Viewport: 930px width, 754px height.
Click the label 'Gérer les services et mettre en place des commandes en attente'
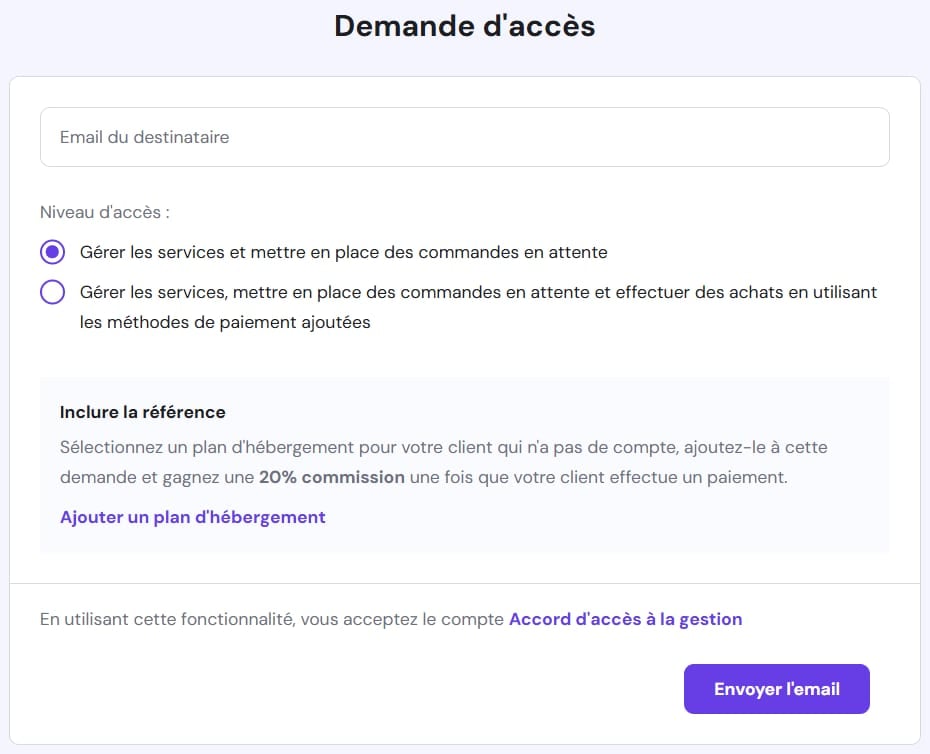pos(343,252)
